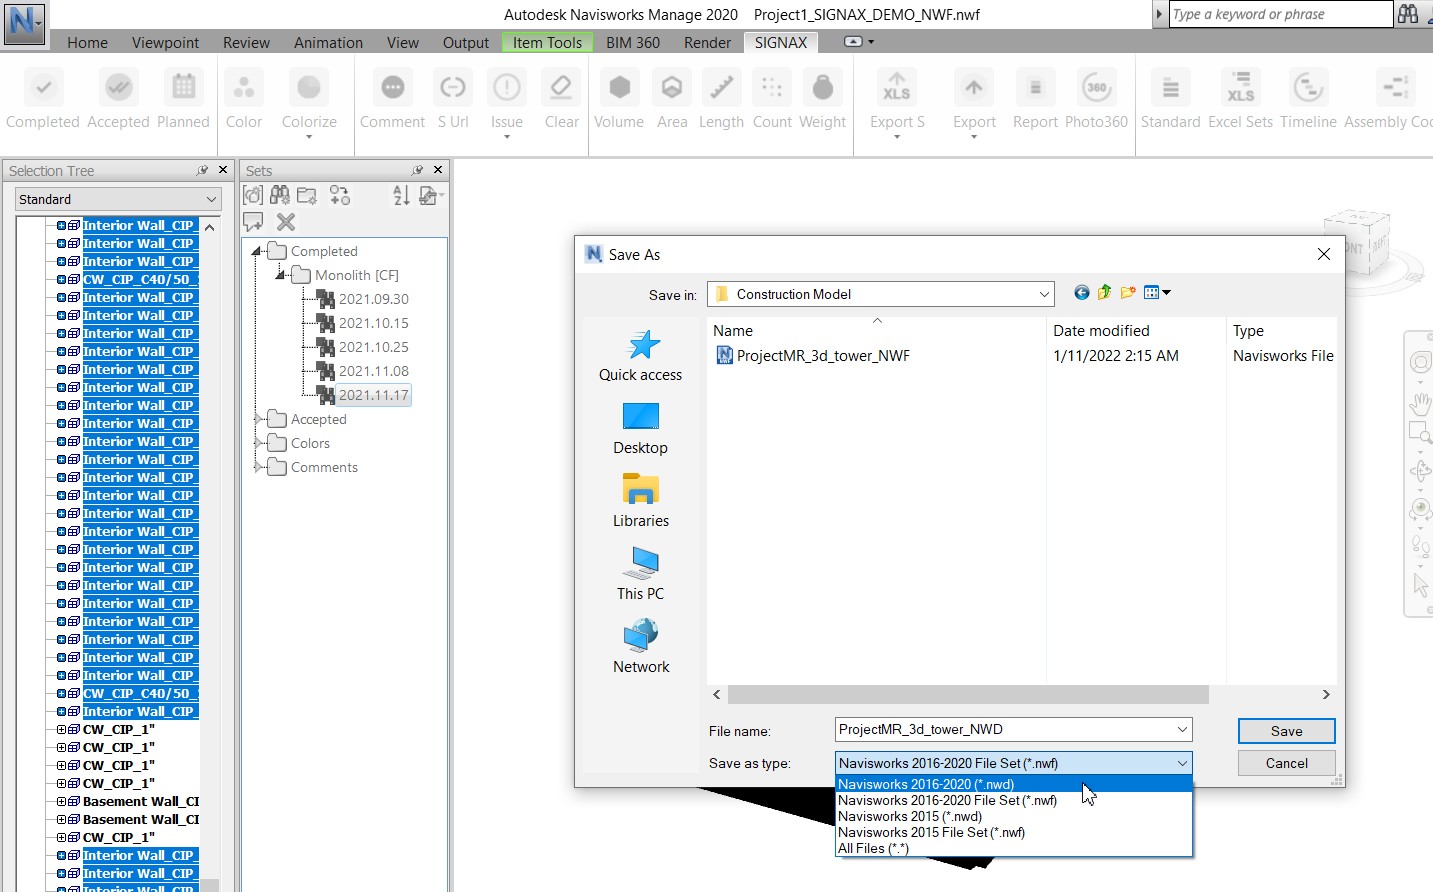Image resolution: width=1433 pixels, height=892 pixels.
Task: Open the Home ribbon tab
Action: coord(87,43)
